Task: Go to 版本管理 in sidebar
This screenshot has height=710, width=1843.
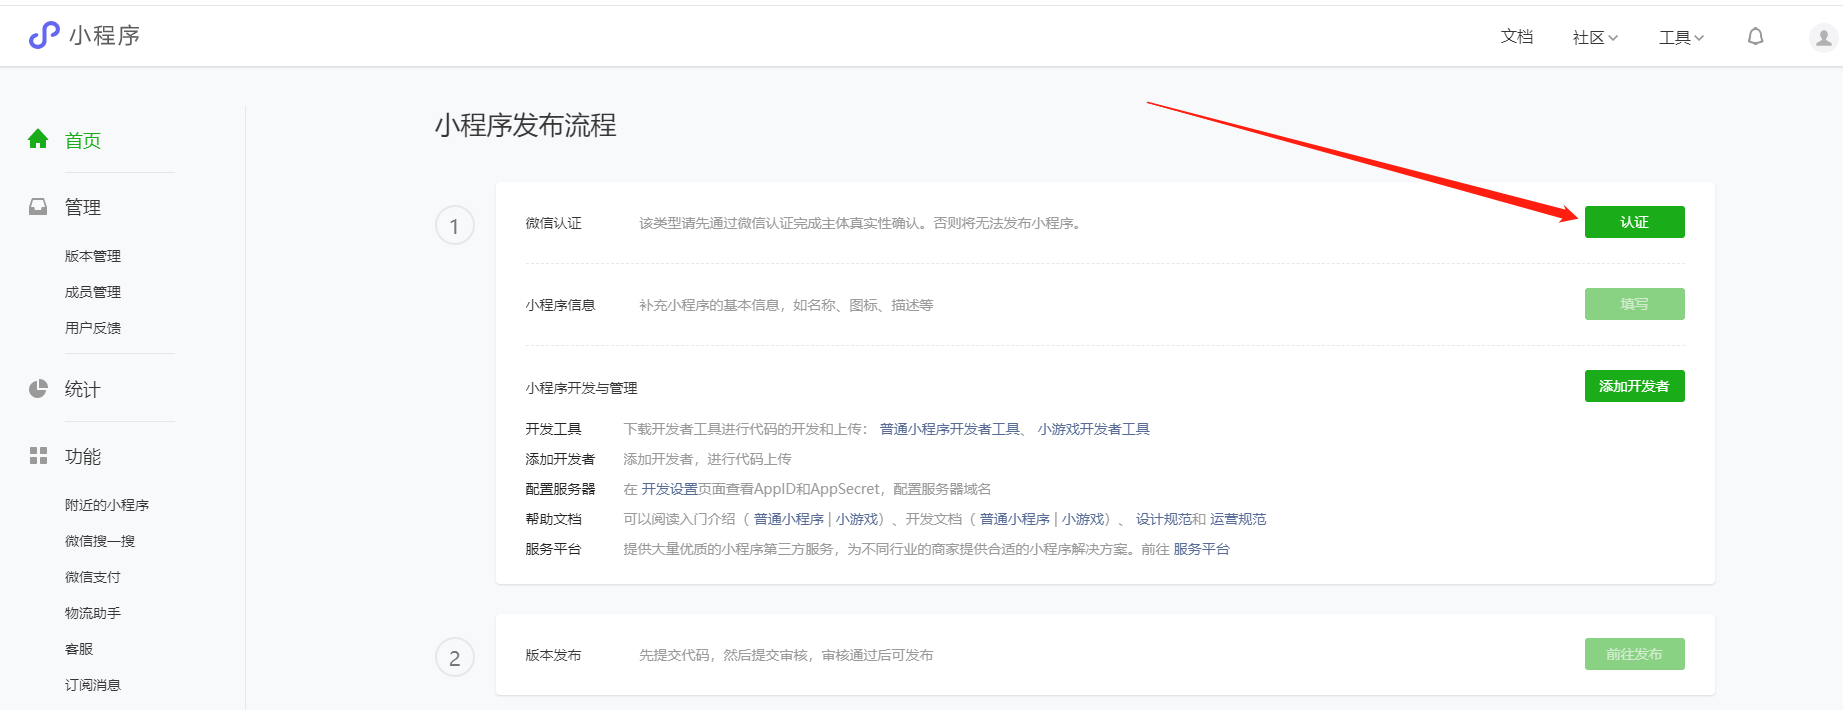Action: pyautogui.click(x=93, y=256)
